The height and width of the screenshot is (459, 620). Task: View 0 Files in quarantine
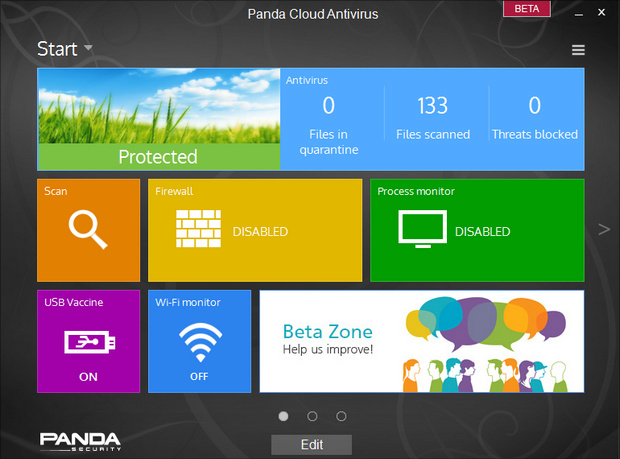pos(329,126)
